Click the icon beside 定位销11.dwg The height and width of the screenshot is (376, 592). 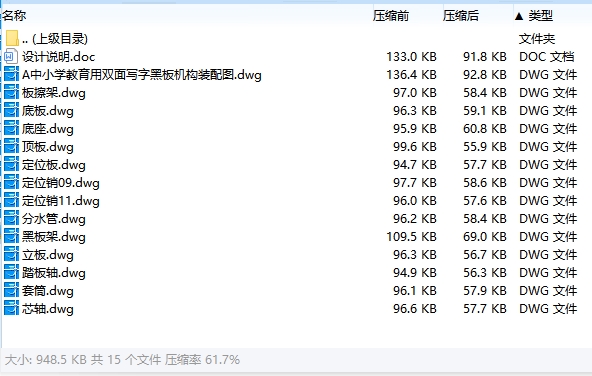[x=11, y=200]
